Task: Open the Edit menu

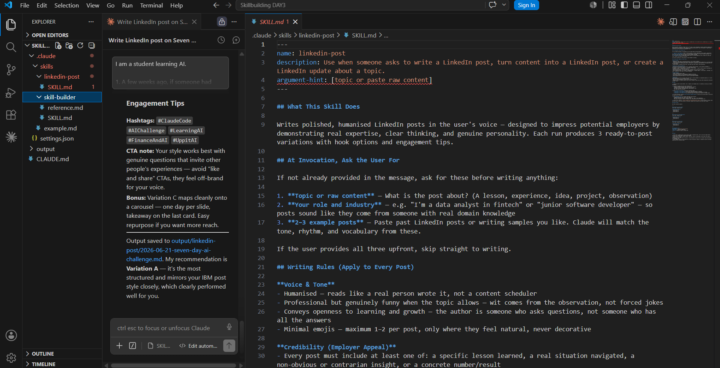Action: [42, 5]
